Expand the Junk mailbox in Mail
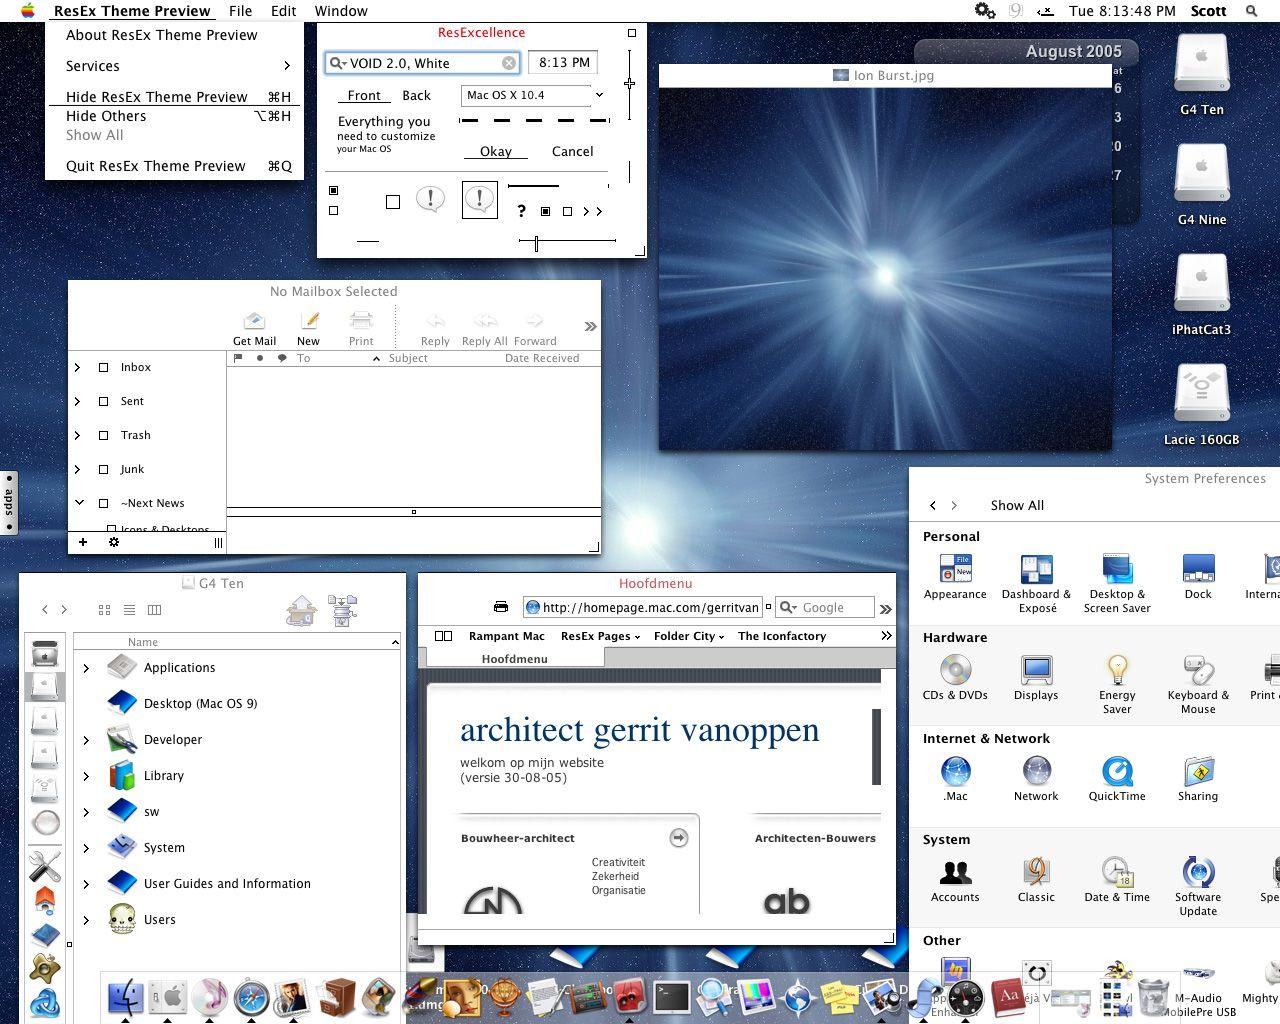This screenshot has height=1024, width=1280. coord(77,469)
